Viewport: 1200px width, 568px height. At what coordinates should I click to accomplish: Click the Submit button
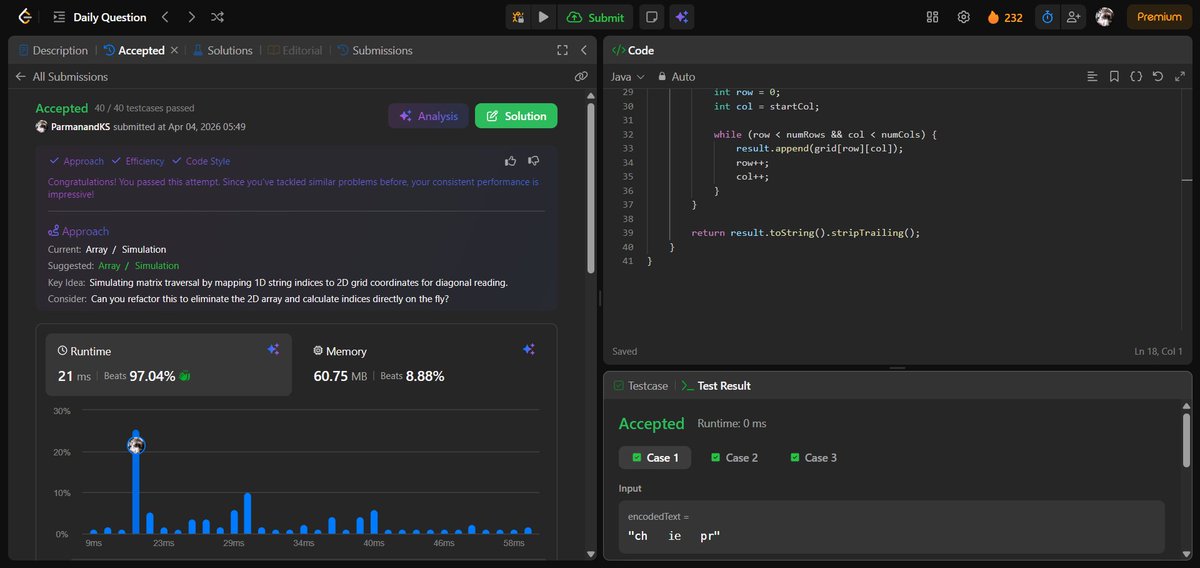(x=596, y=17)
